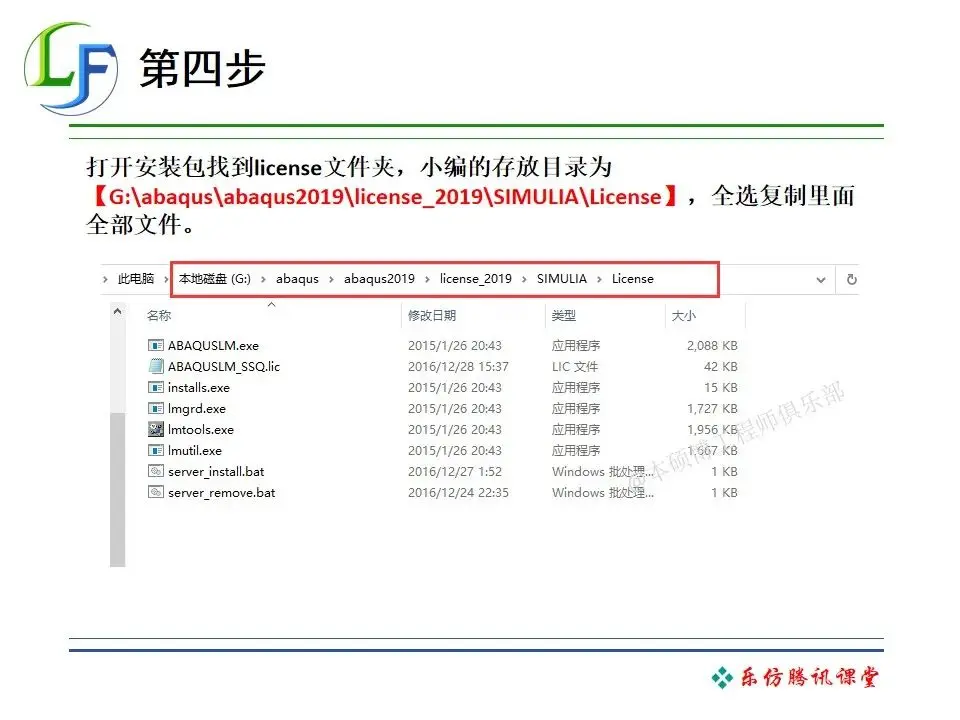Select the file name ABAQUSLM.exe
This screenshot has width=960, height=720.
coord(213,345)
